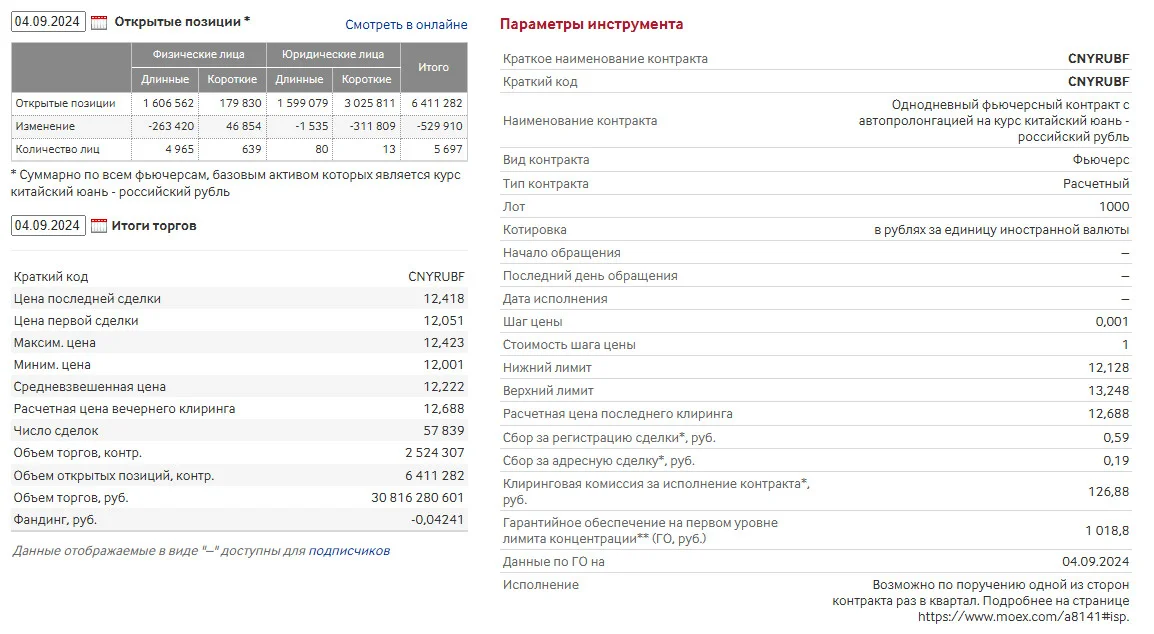Click the Изменение row label

click(x=46, y=126)
